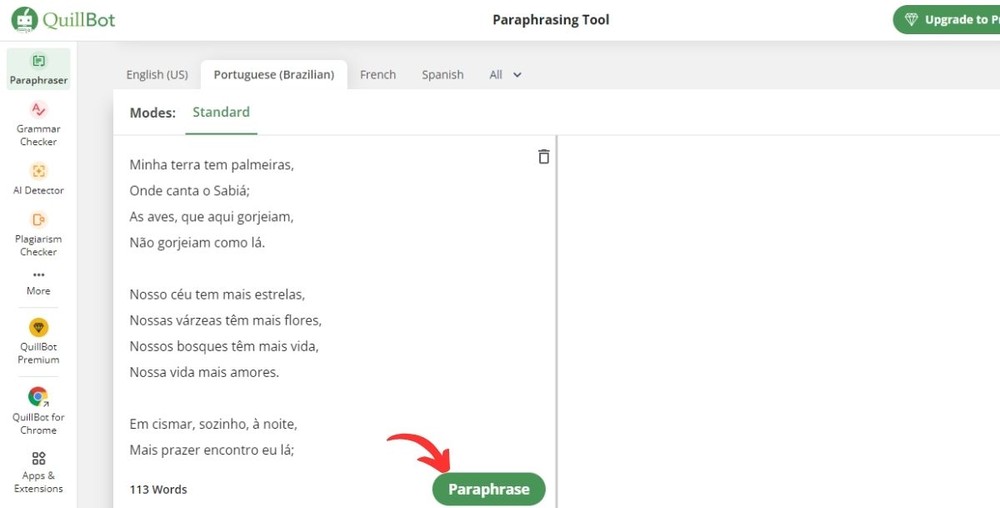This screenshot has width=1000, height=508.
Task: Click the green Paraphrase button
Action: pyautogui.click(x=489, y=489)
